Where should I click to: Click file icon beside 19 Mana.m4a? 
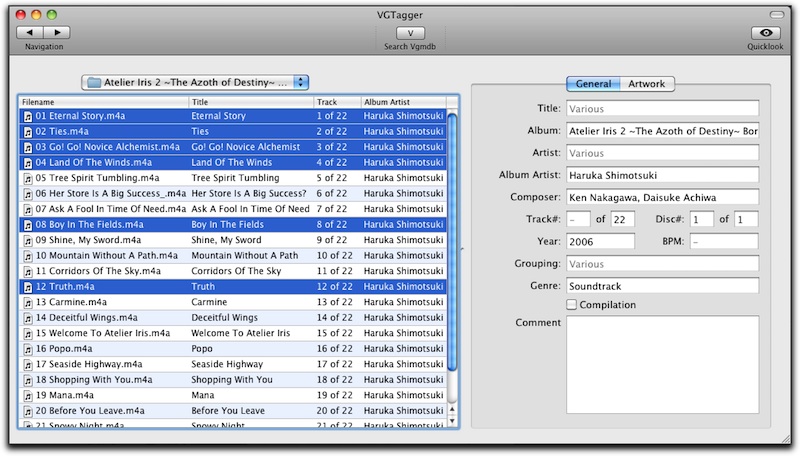28,396
